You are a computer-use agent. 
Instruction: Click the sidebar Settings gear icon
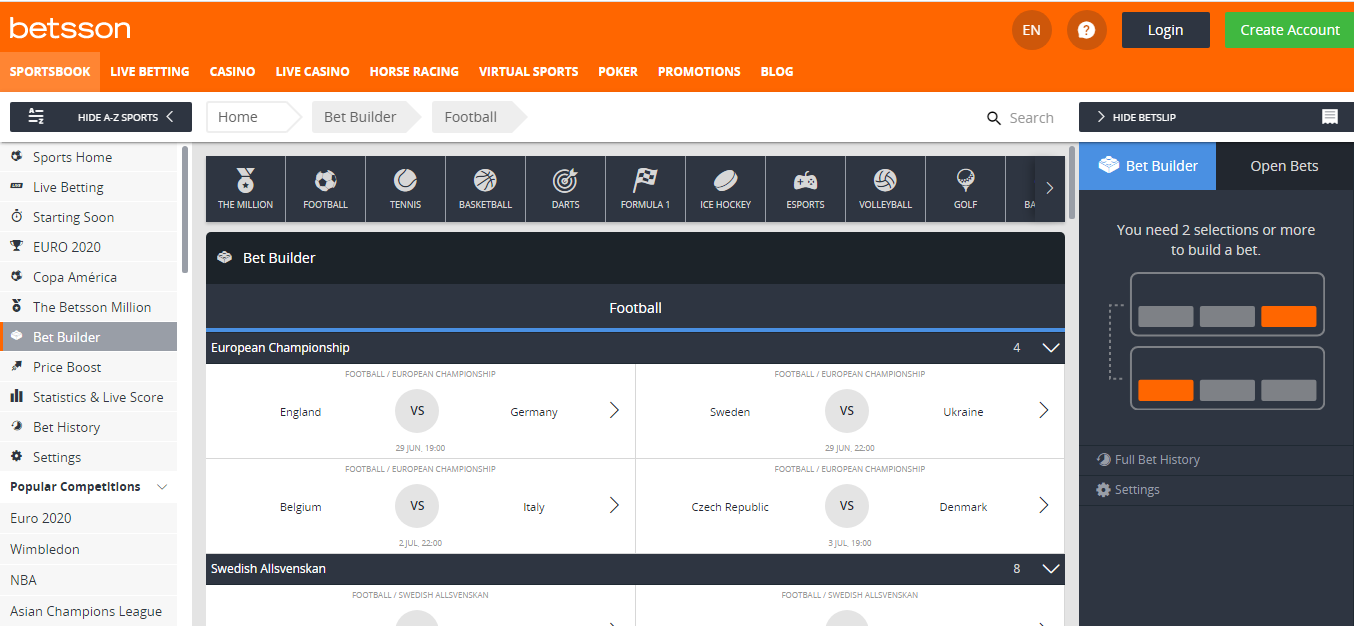(16, 457)
